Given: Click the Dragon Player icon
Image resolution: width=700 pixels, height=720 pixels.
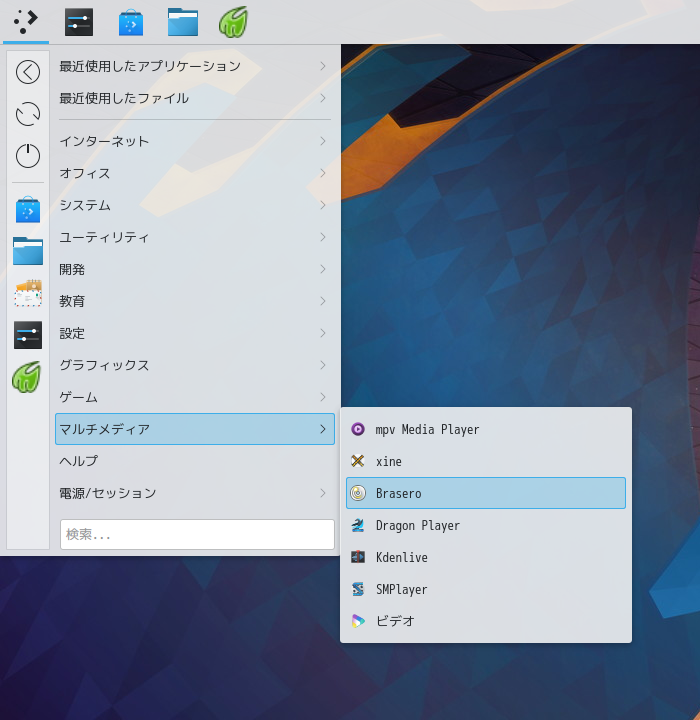Looking at the screenshot, I should click(358, 525).
